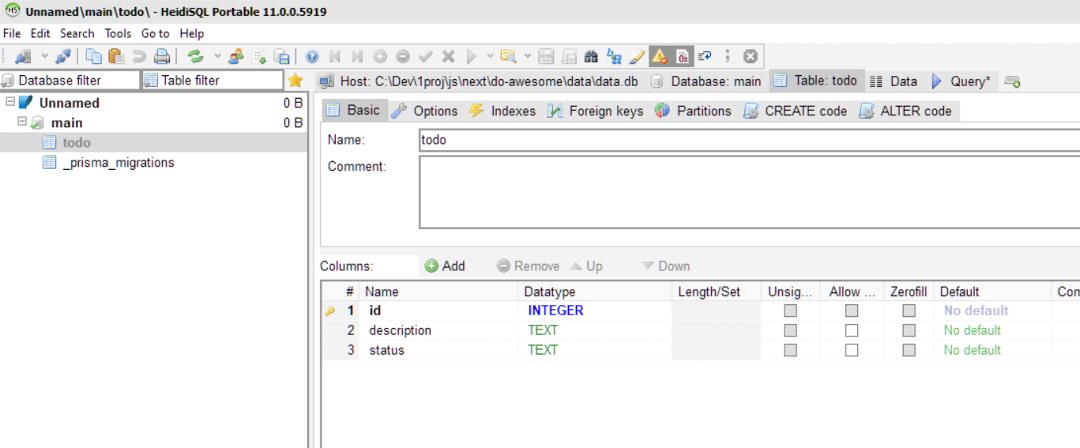Screen dimensions: 1080x448
Task: Open the Tools menu
Action: click(x=118, y=33)
